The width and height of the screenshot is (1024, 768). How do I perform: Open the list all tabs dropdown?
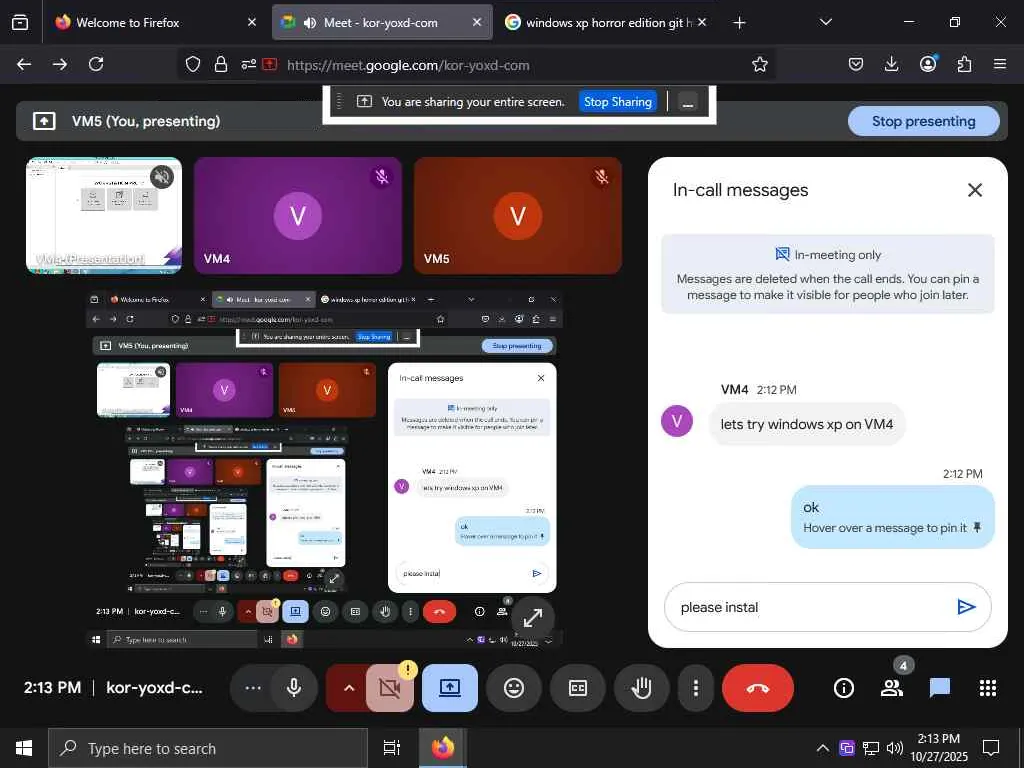tap(825, 22)
